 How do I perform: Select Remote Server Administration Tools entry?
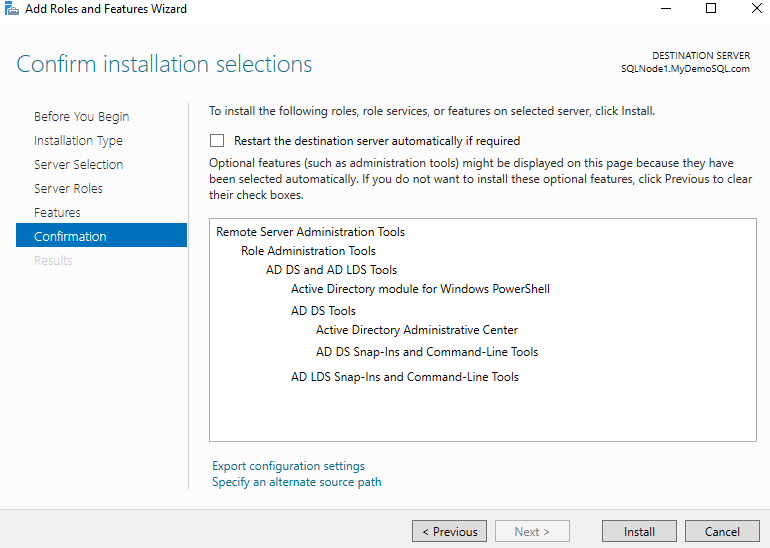pos(310,232)
